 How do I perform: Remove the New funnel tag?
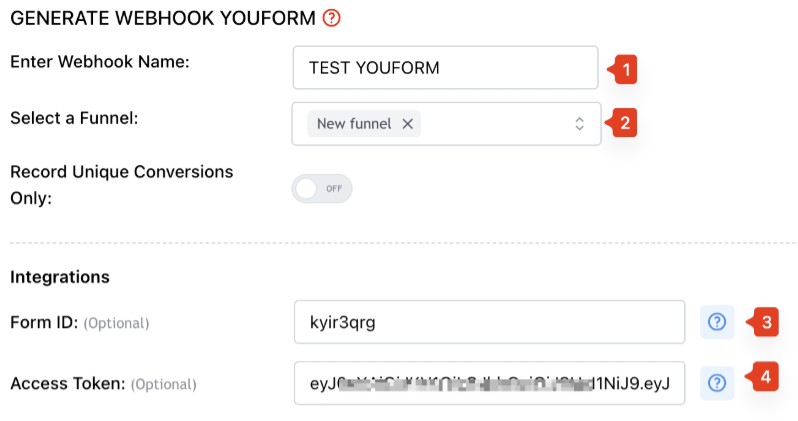pyautogui.click(x=408, y=124)
